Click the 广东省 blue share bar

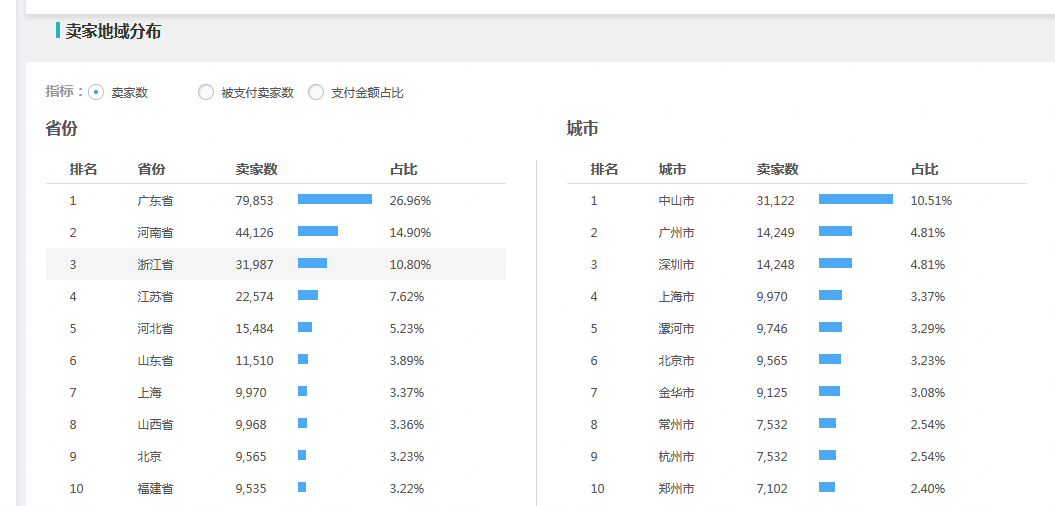pyautogui.click(x=335, y=199)
